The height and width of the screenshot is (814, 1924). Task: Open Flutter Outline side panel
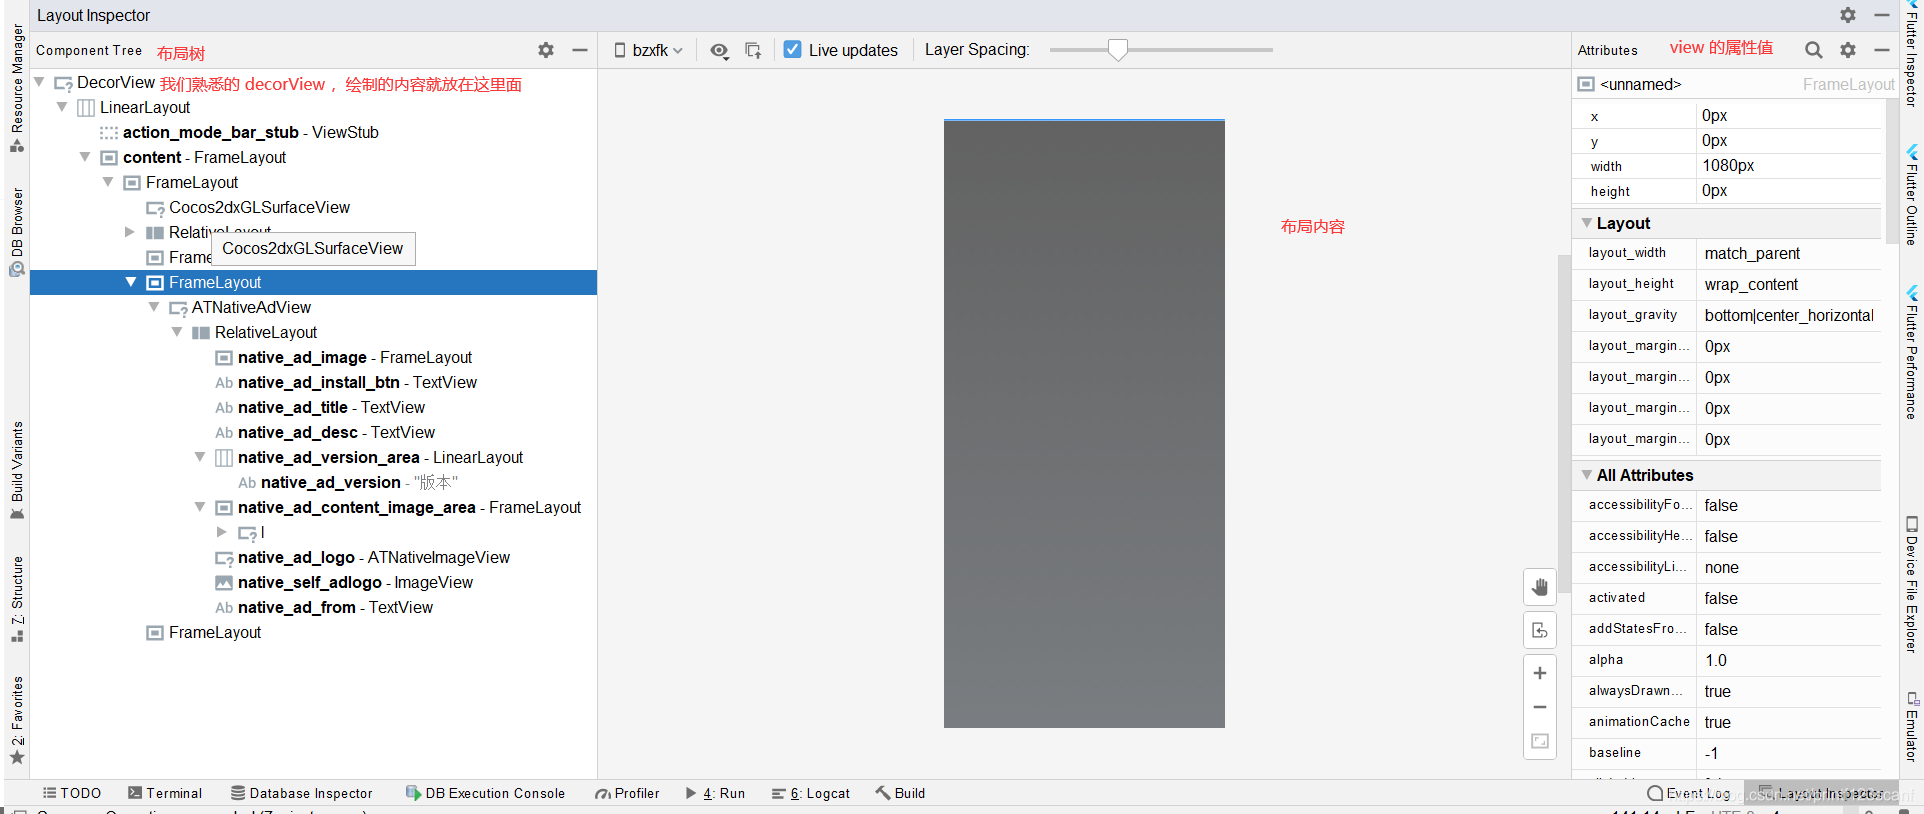pos(1912,195)
